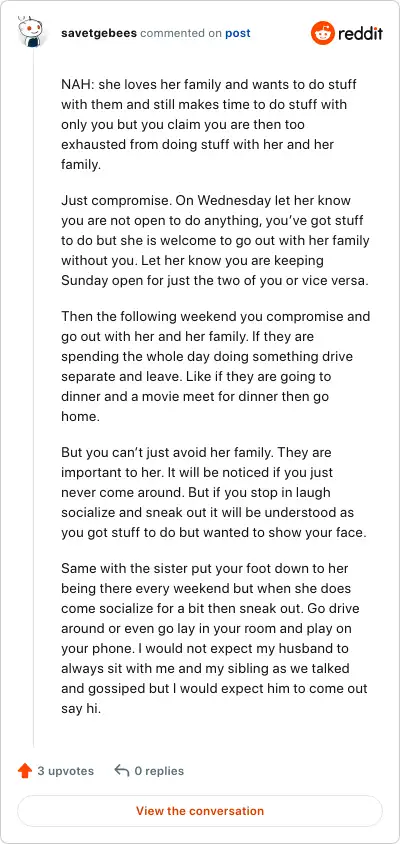Click the reply arrow icon
The height and width of the screenshot is (844, 400).
[x=122, y=771]
